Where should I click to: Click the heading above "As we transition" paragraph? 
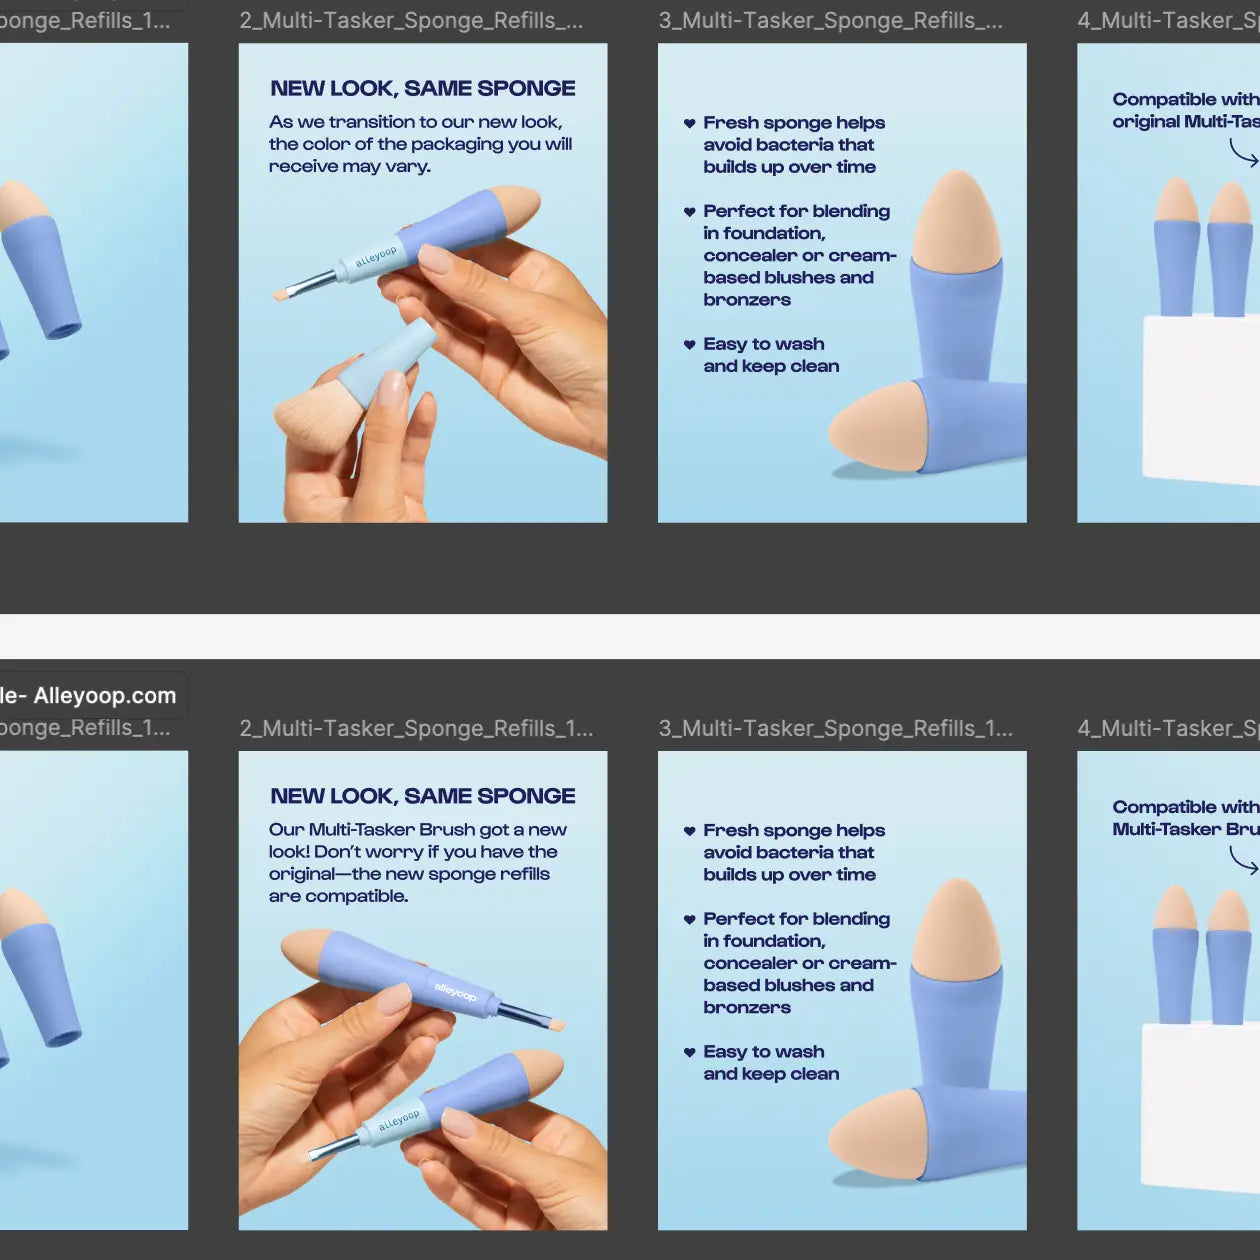[423, 89]
